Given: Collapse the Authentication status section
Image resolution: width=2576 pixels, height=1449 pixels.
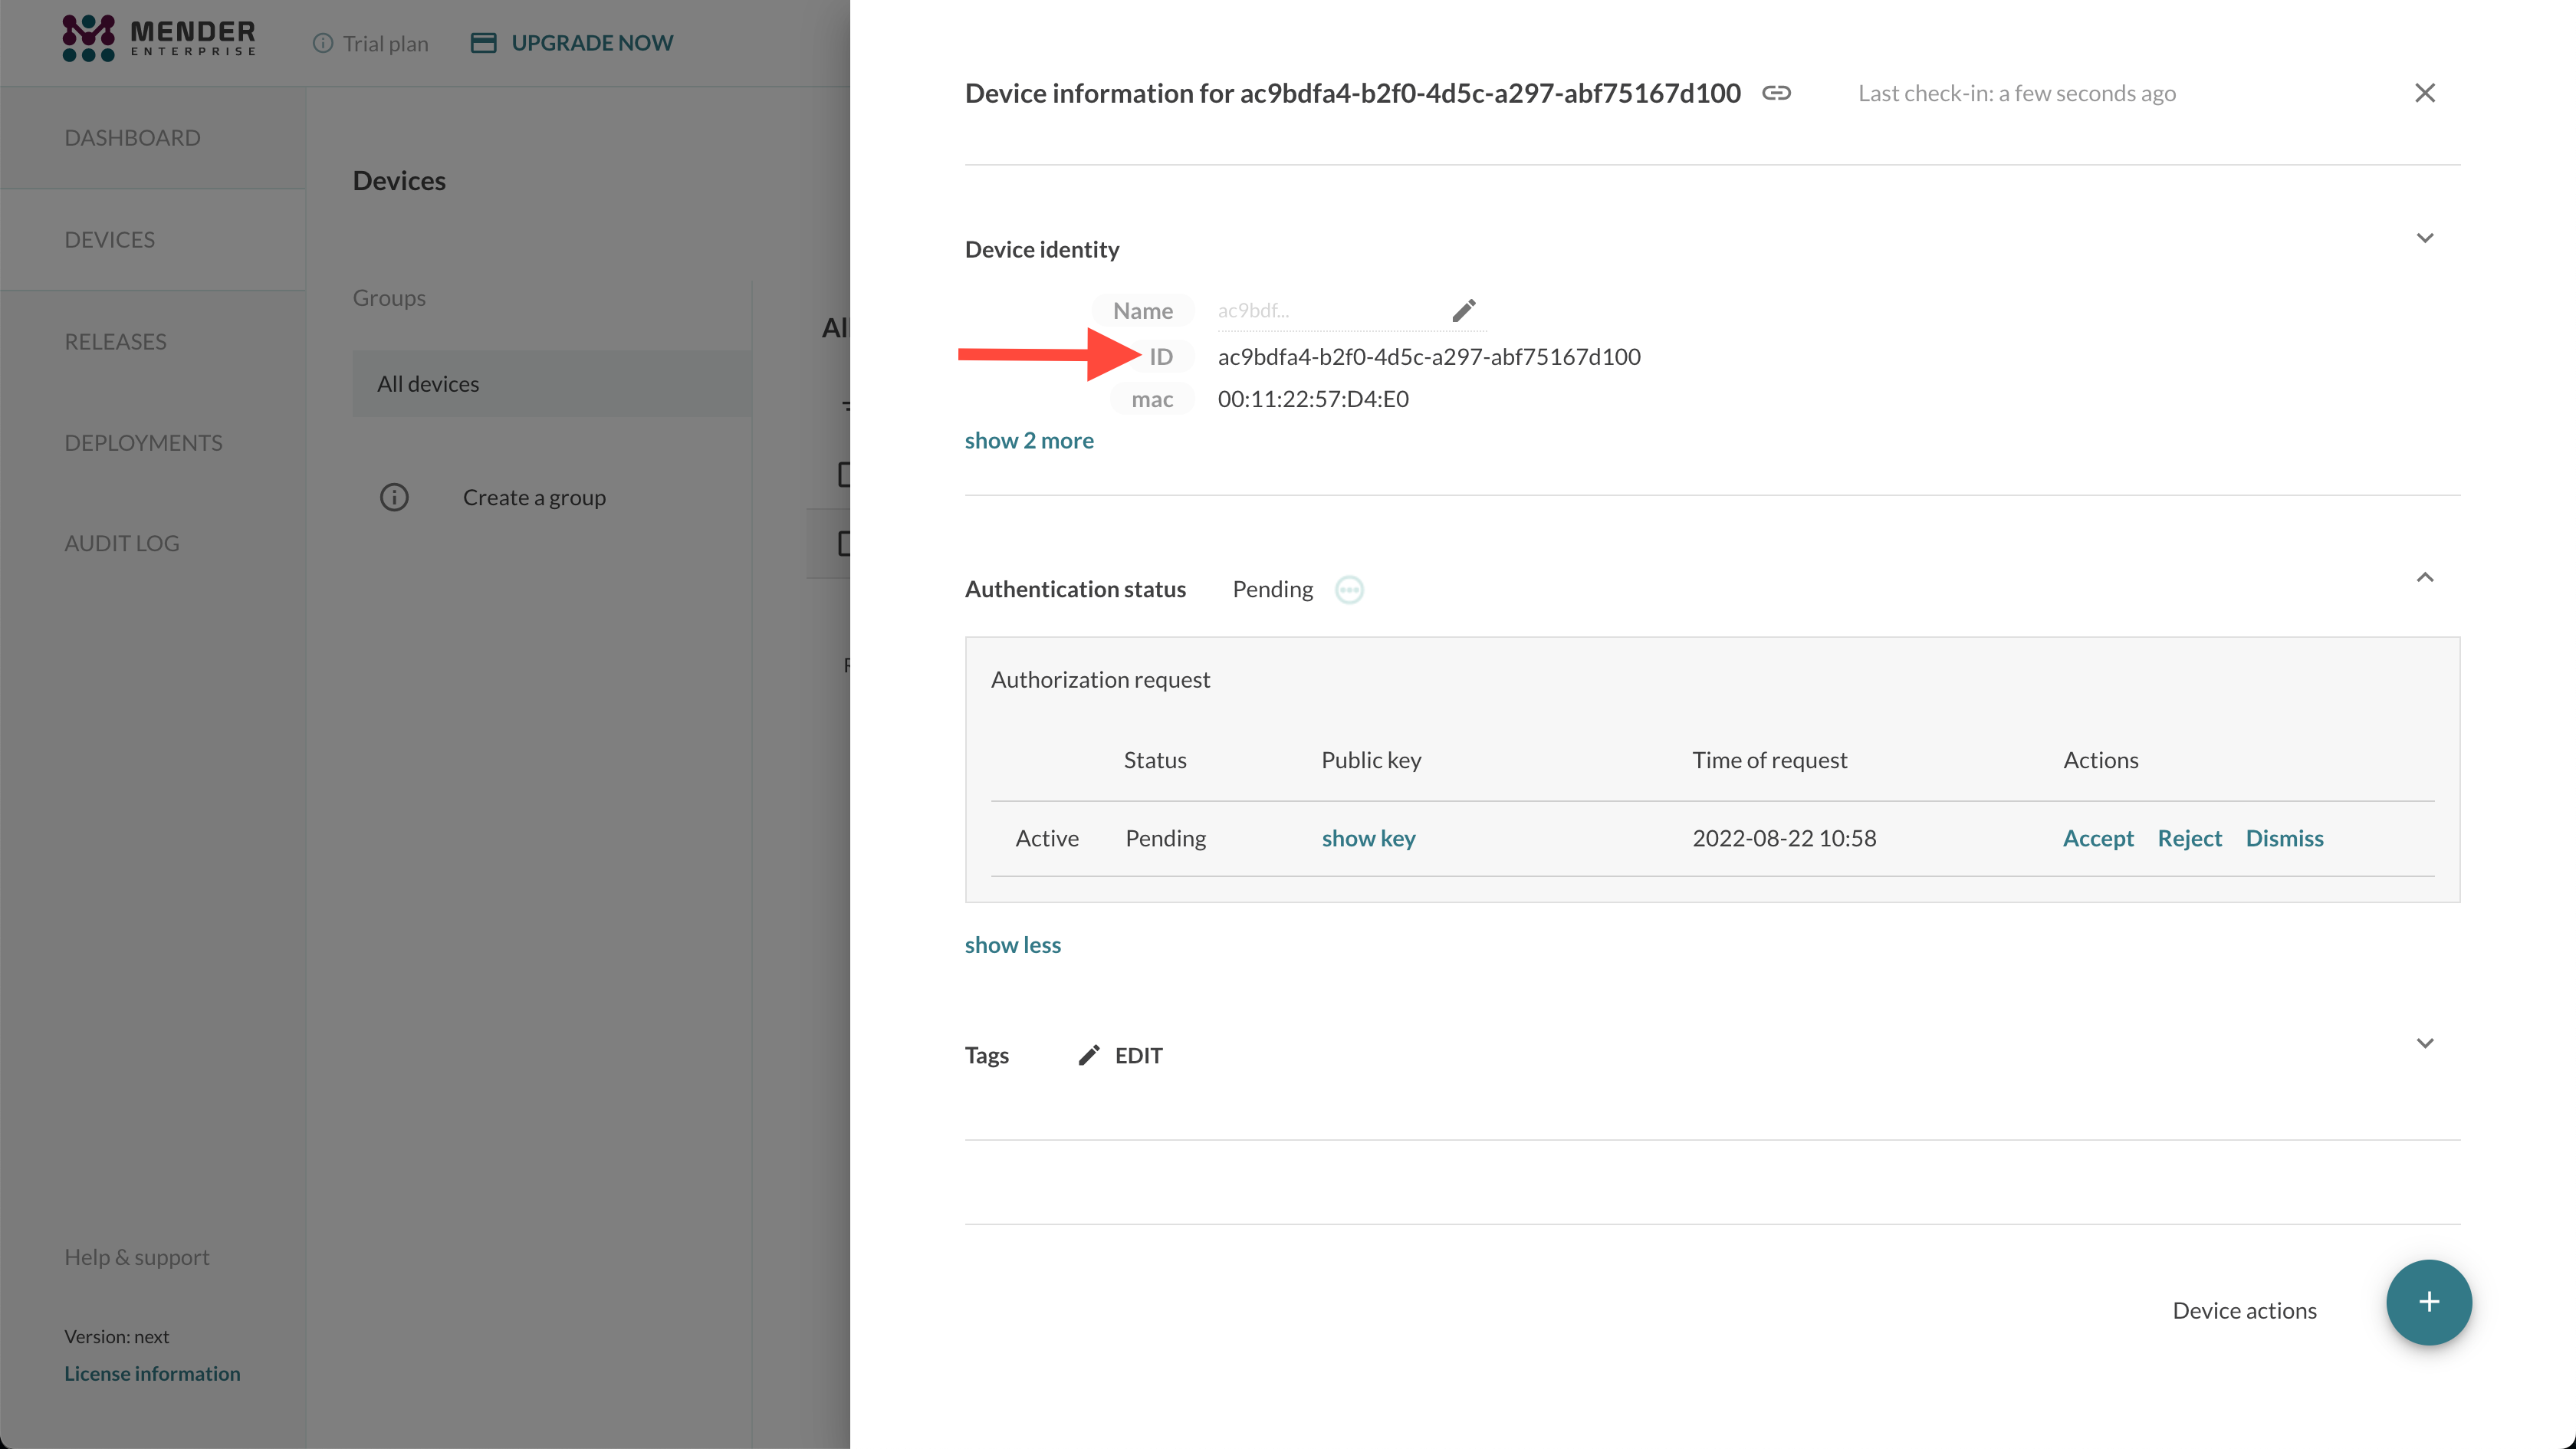Looking at the screenshot, I should click(2424, 578).
